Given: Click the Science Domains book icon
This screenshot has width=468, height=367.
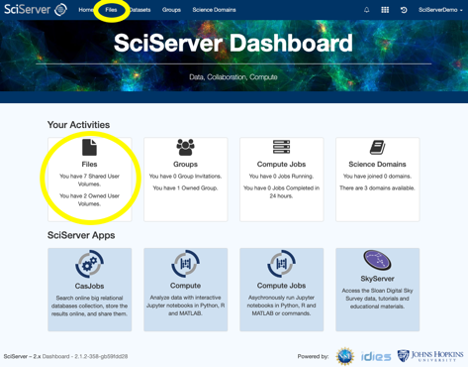Looking at the screenshot, I should 377,147.
